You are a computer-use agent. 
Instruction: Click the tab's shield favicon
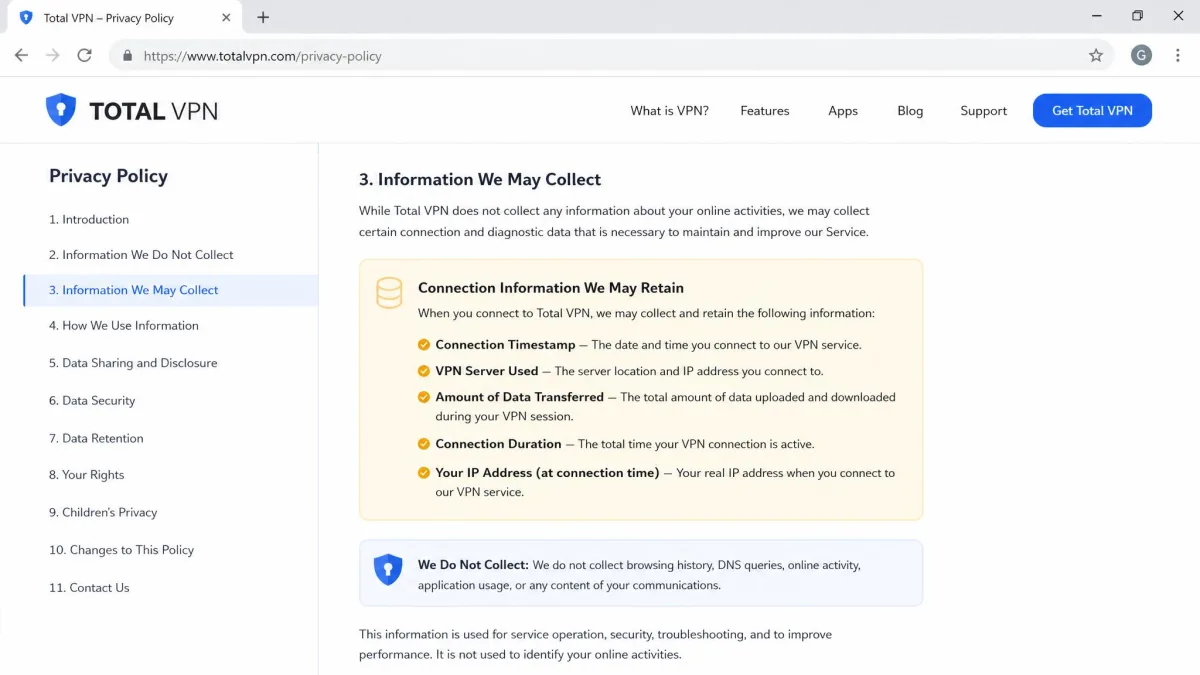[26, 17]
